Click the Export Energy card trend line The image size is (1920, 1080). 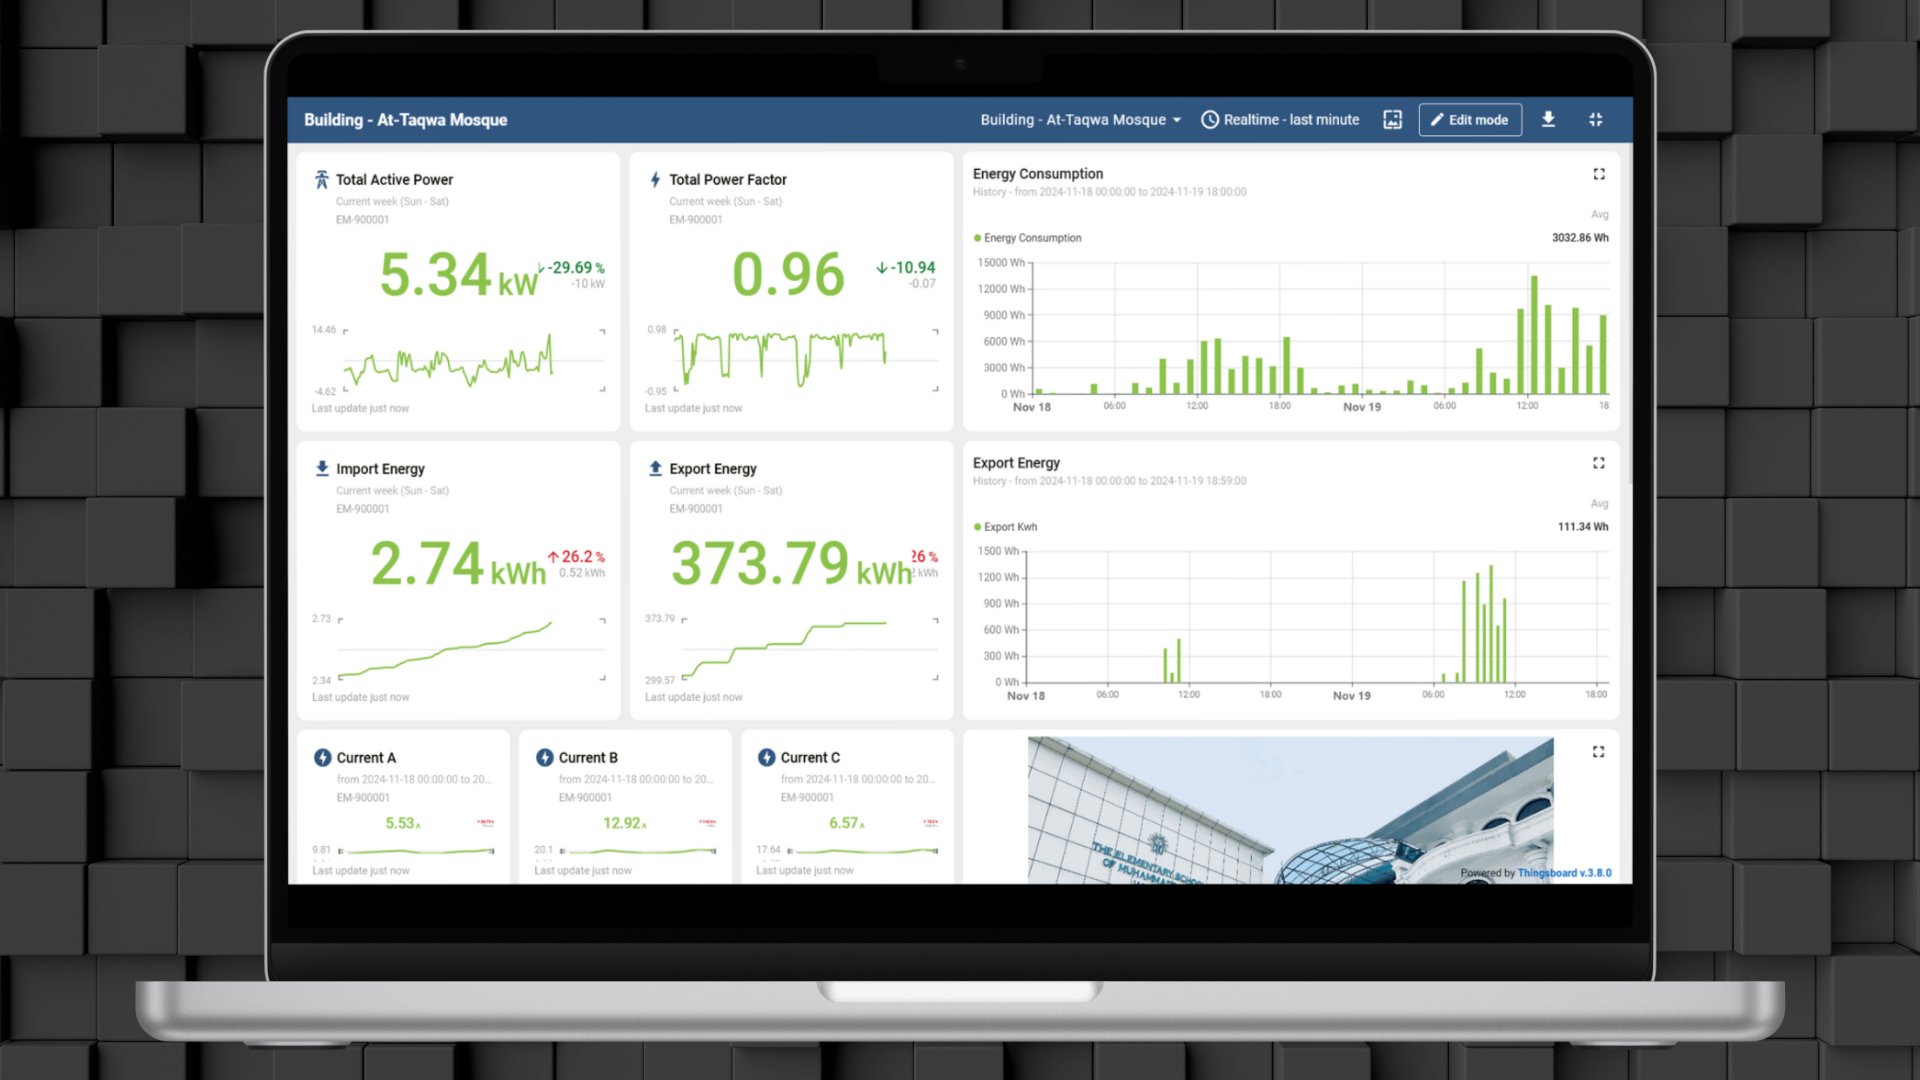point(783,650)
